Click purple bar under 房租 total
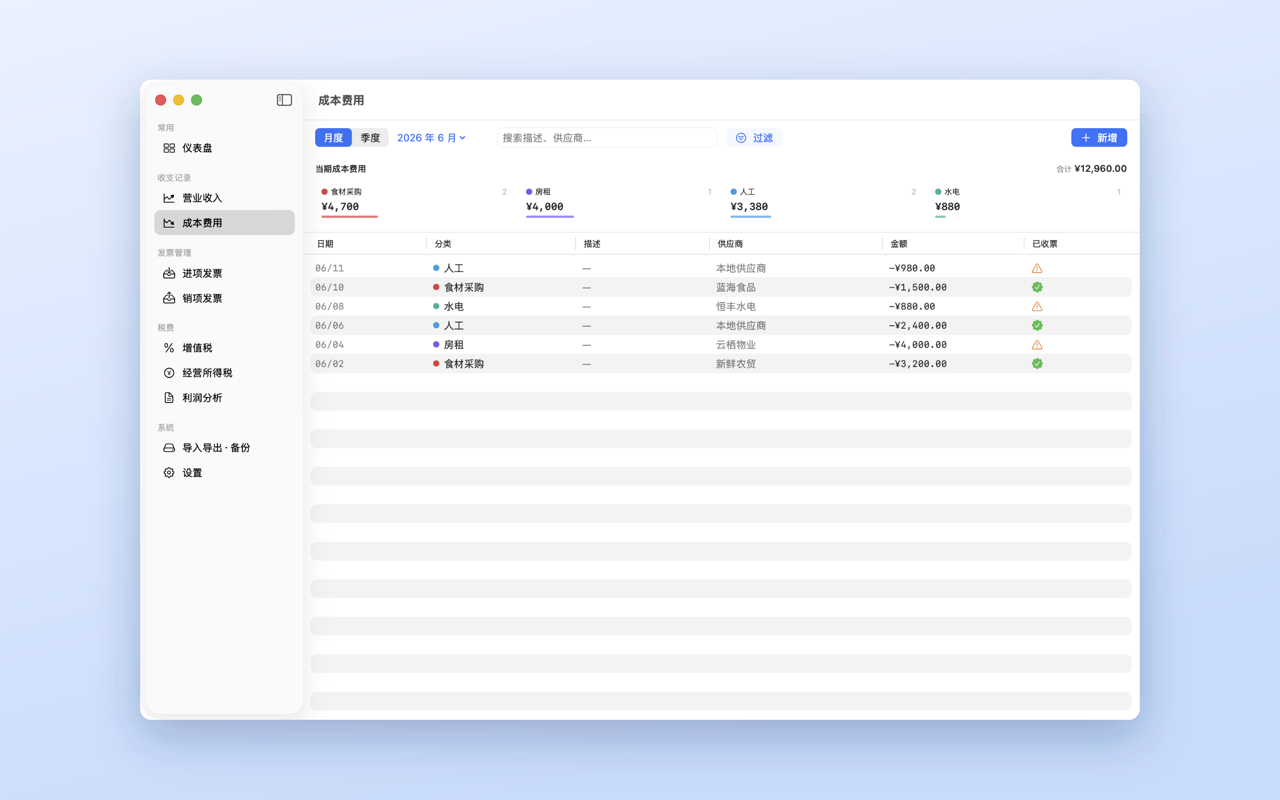The height and width of the screenshot is (800, 1280). click(x=550, y=216)
